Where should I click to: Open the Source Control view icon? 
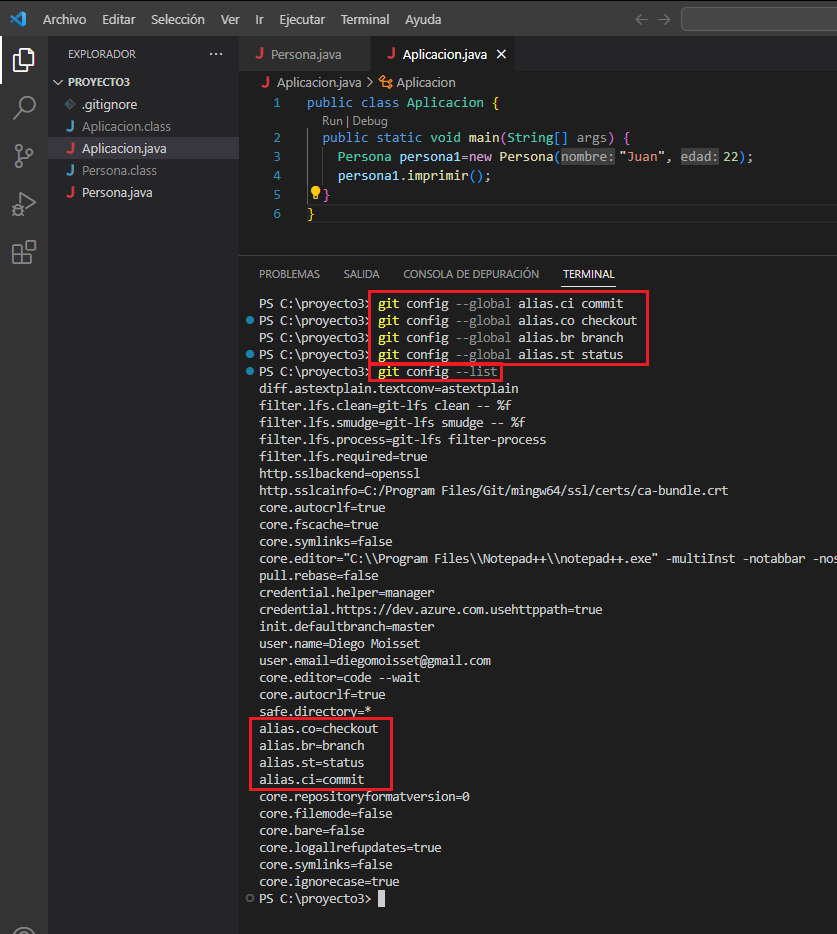24,156
